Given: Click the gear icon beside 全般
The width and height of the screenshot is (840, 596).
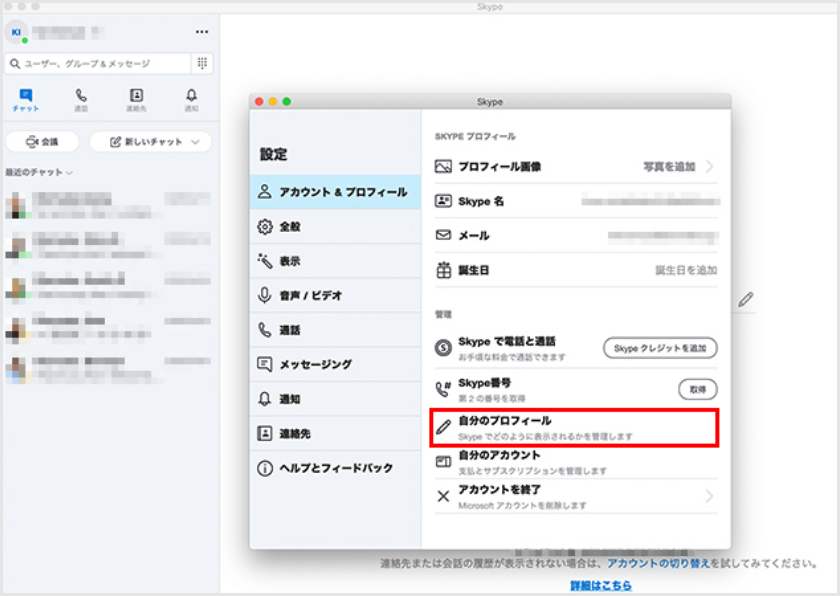Looking at the screenshot, I should (x=265, y=227).
